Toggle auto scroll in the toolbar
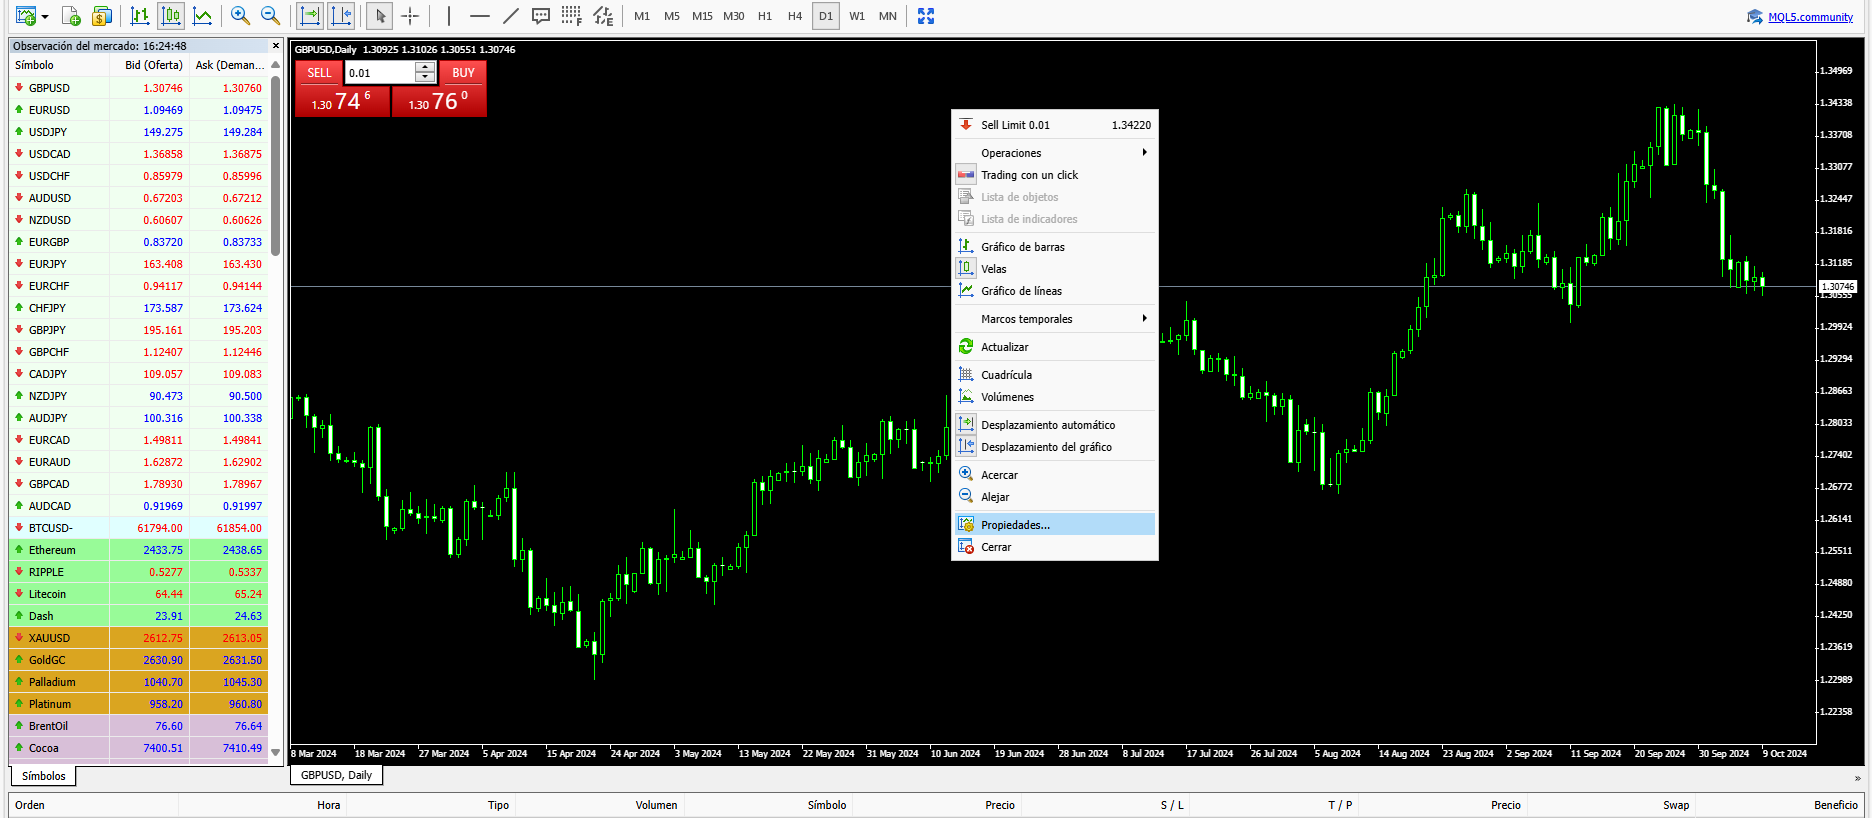1872x818 pixels. (311, 16)
